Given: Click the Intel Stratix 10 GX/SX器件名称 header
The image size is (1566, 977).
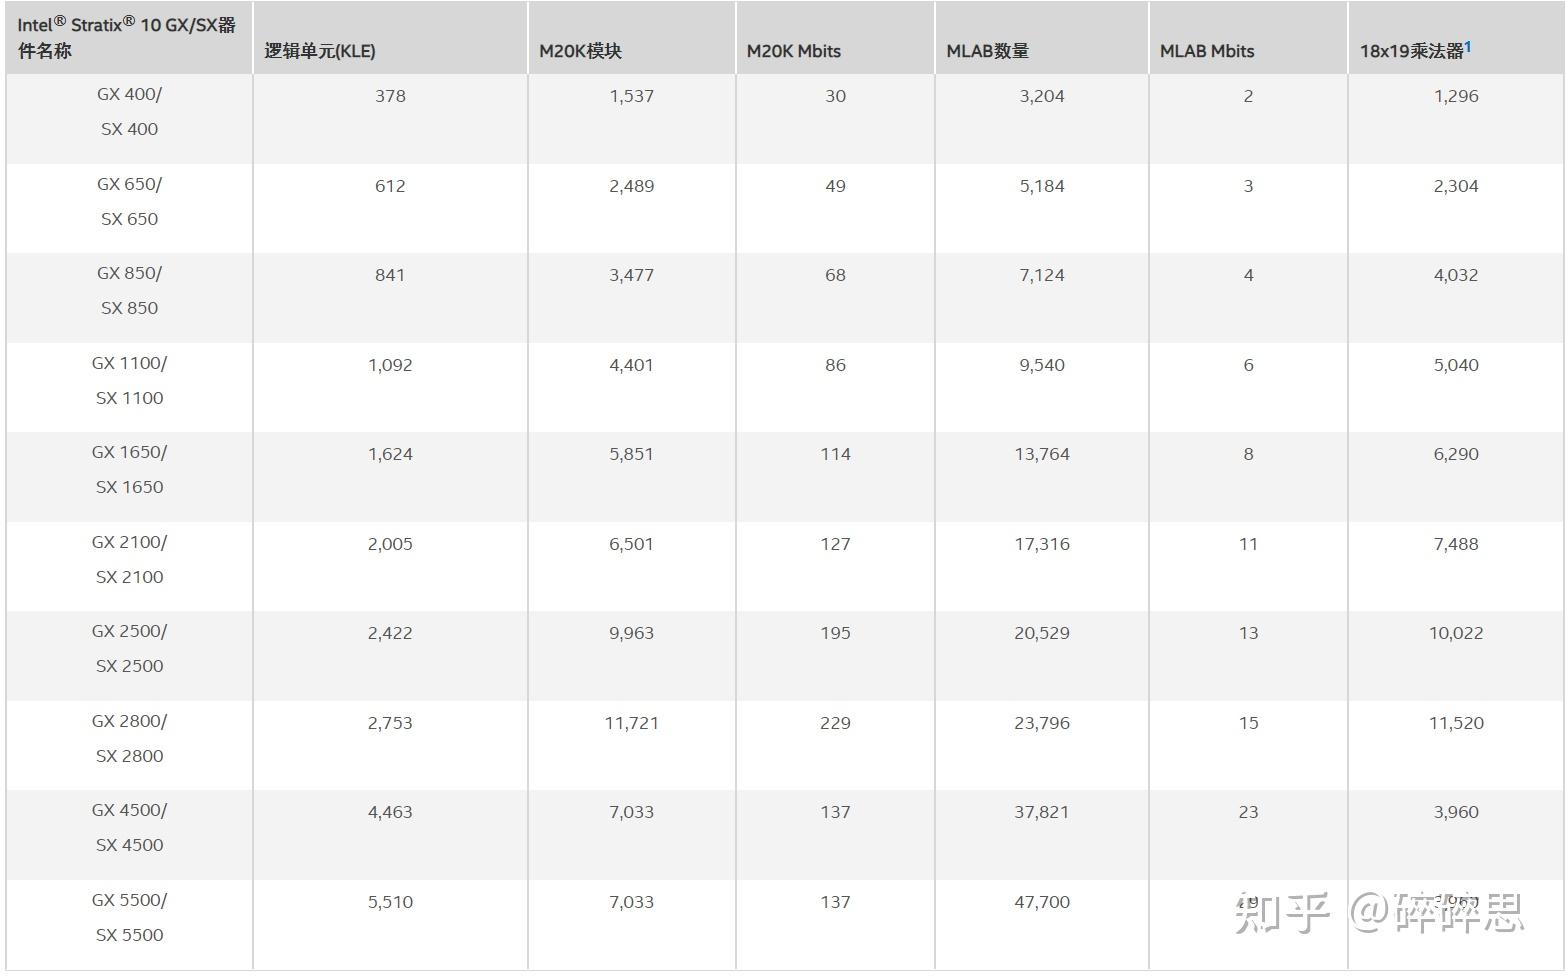Looking at the screenshot, I should pos(127,38).
